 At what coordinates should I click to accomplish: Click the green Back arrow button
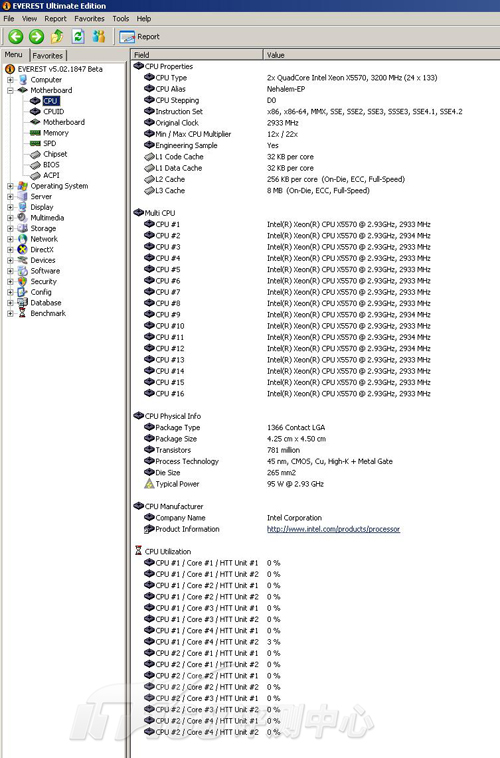[16, 36]
